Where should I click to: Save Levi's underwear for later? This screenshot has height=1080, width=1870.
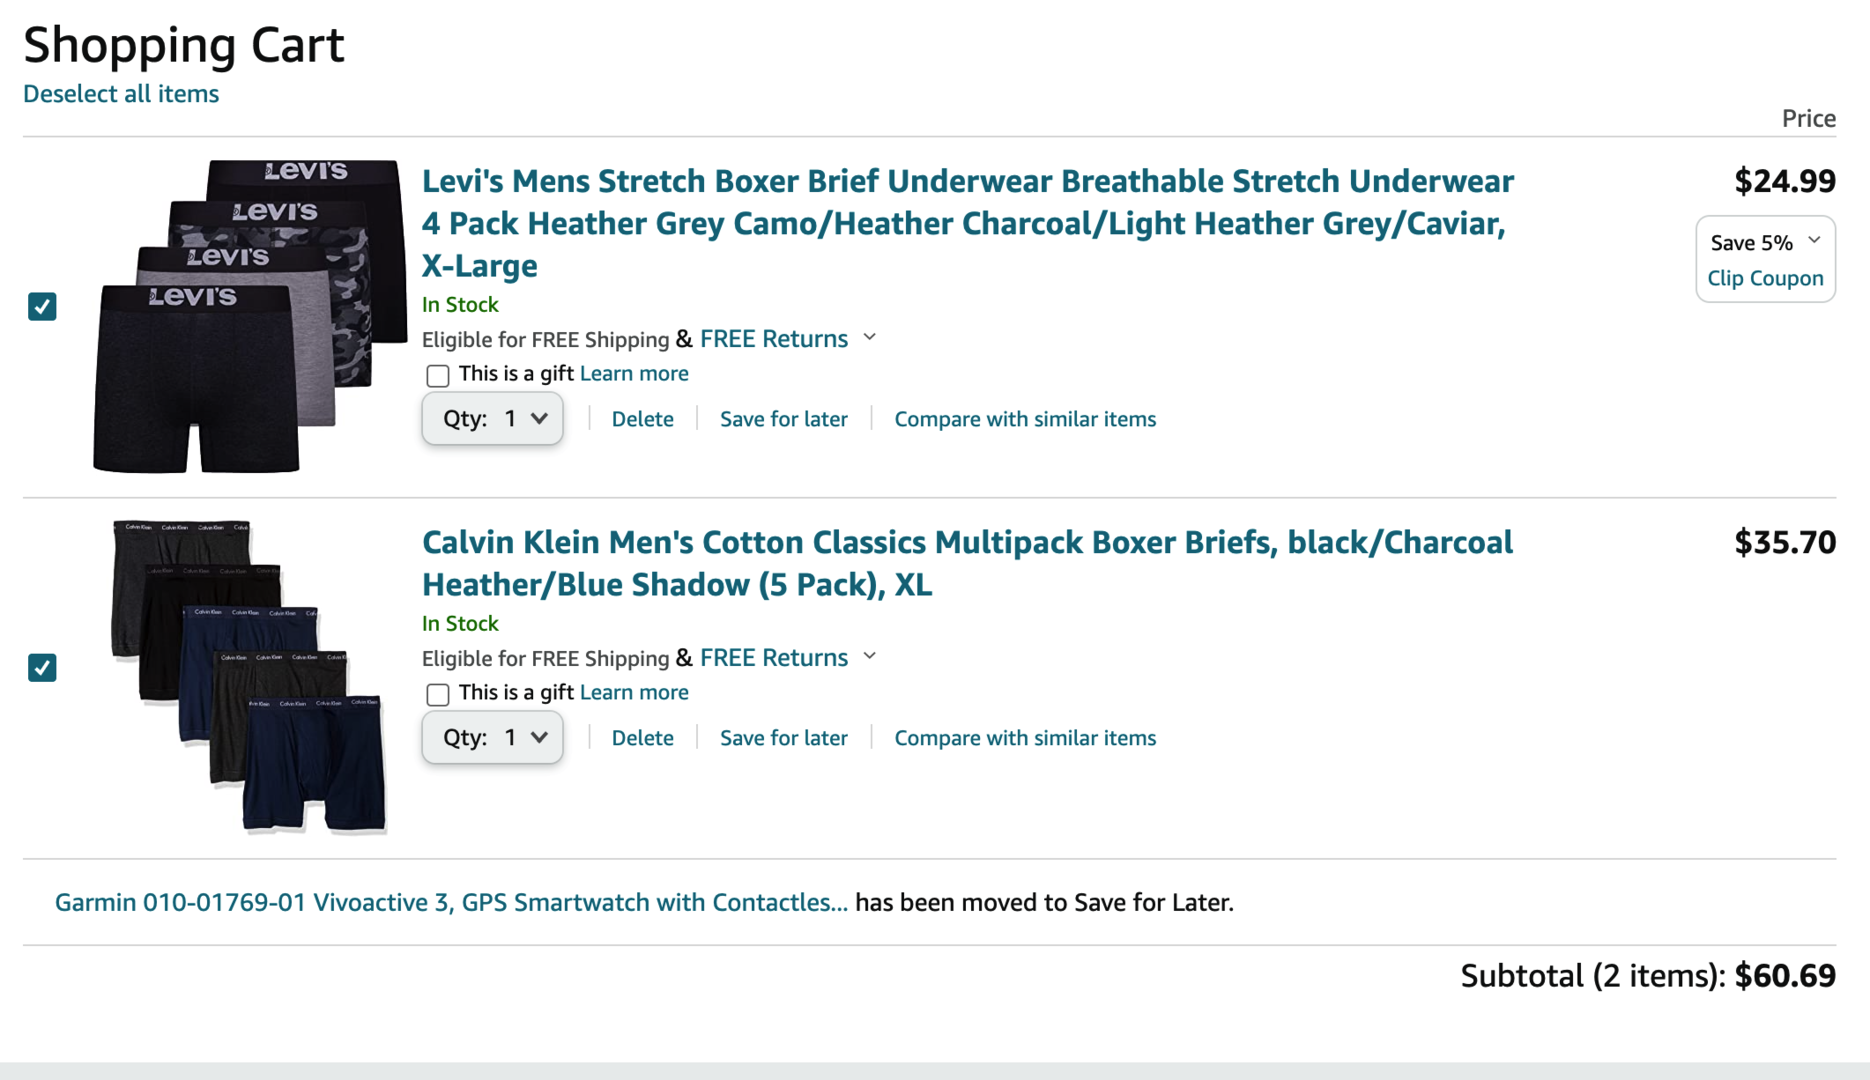783,419
